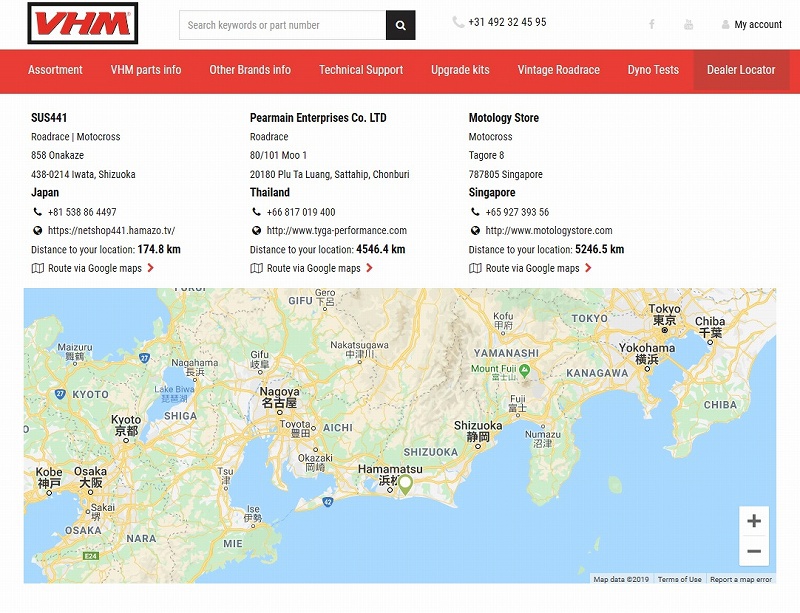Focus the search keywords input field

tap(283, 25)
